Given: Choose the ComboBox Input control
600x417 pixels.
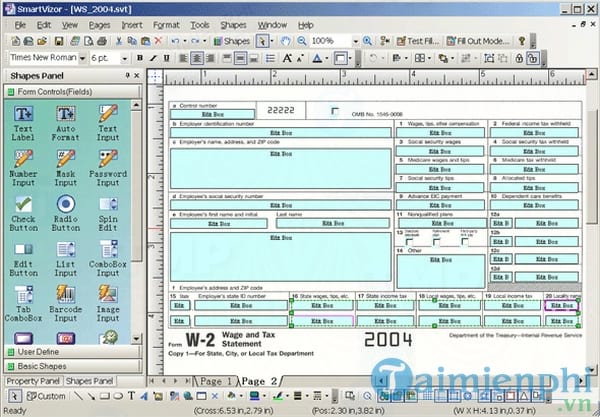Looking at the screenshot, I should tap(108, 259).
